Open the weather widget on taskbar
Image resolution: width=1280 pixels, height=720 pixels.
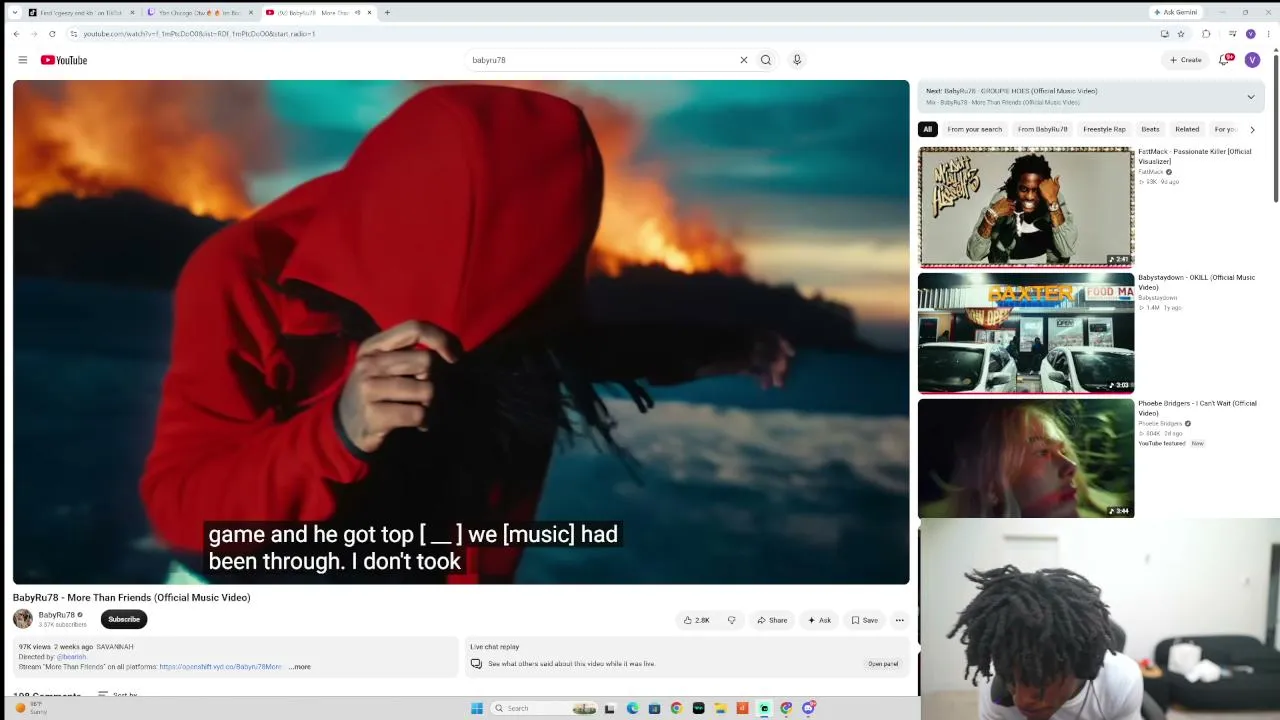point(29,708)
